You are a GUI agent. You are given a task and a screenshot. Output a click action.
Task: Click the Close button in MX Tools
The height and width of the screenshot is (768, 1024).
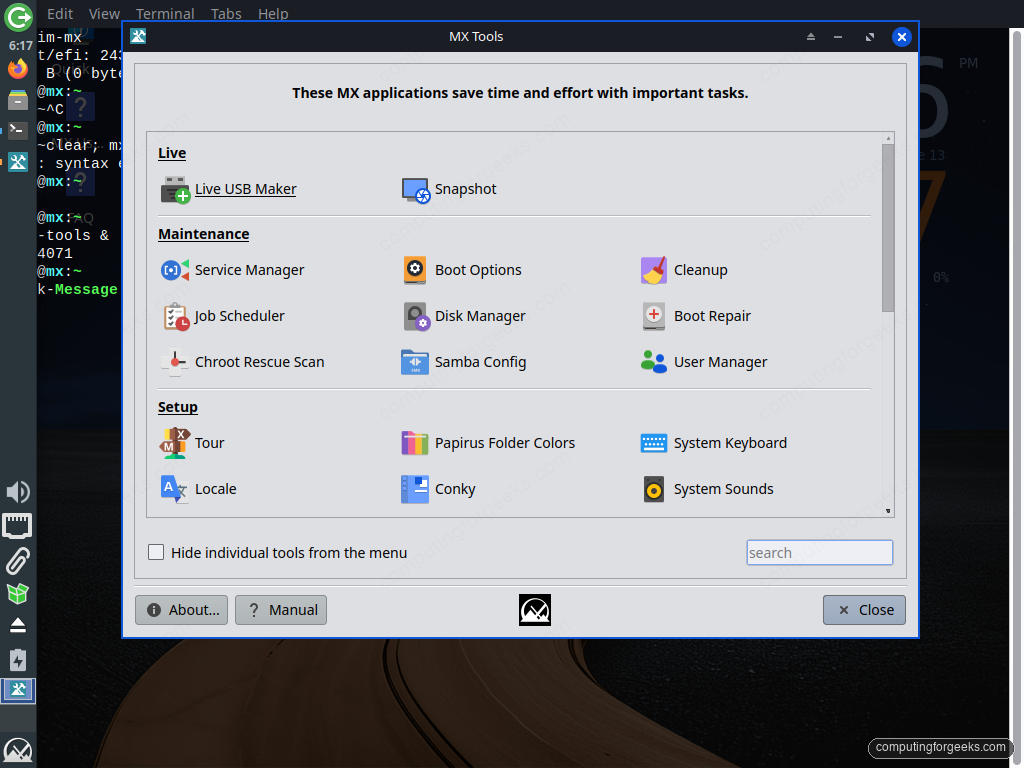864,610
